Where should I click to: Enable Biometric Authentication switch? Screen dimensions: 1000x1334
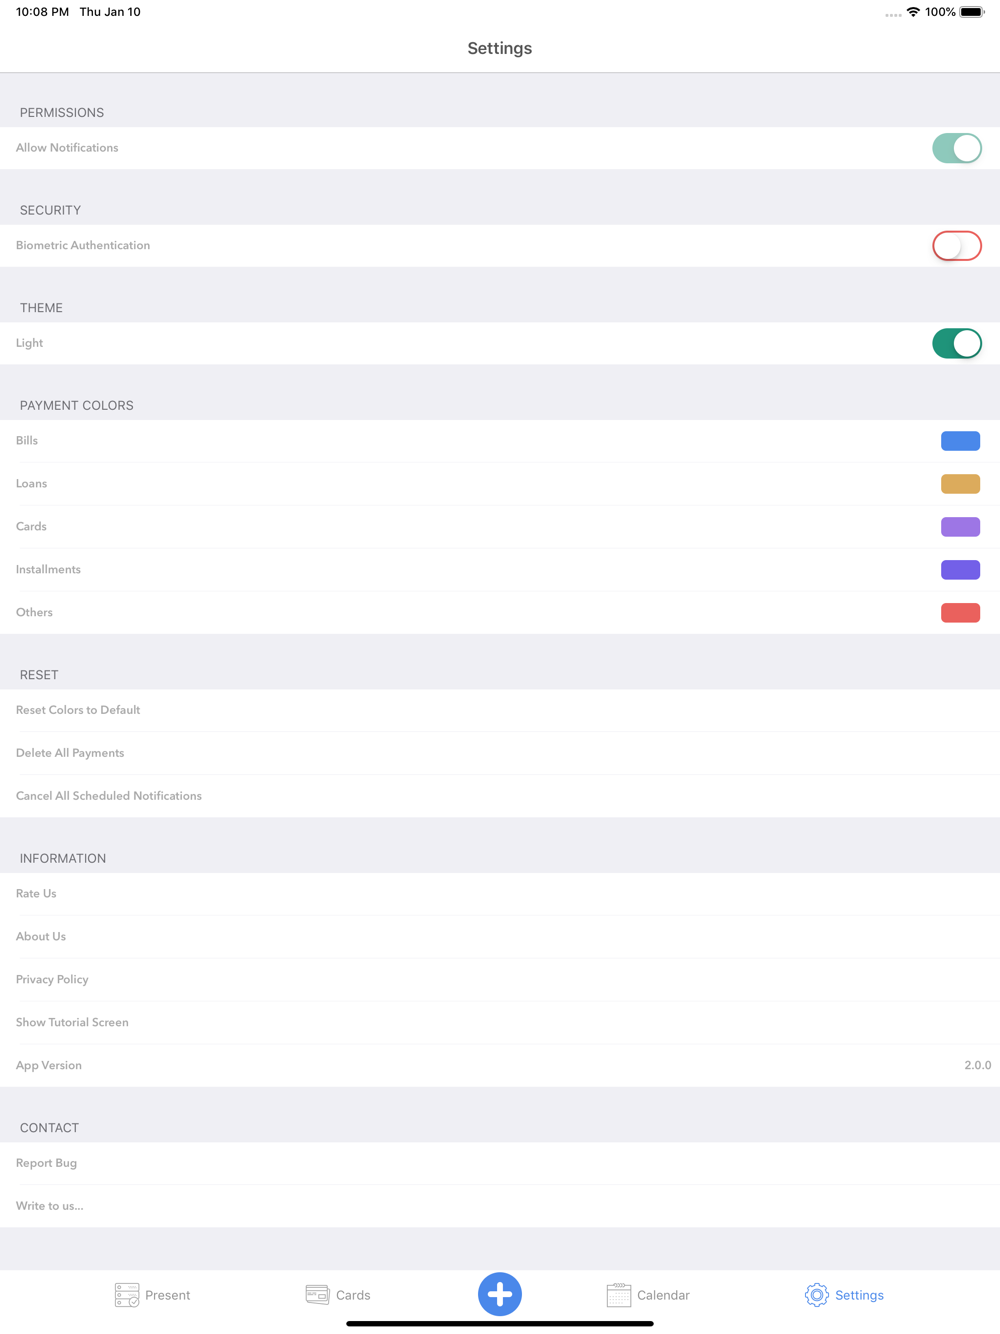pos(957,246)
